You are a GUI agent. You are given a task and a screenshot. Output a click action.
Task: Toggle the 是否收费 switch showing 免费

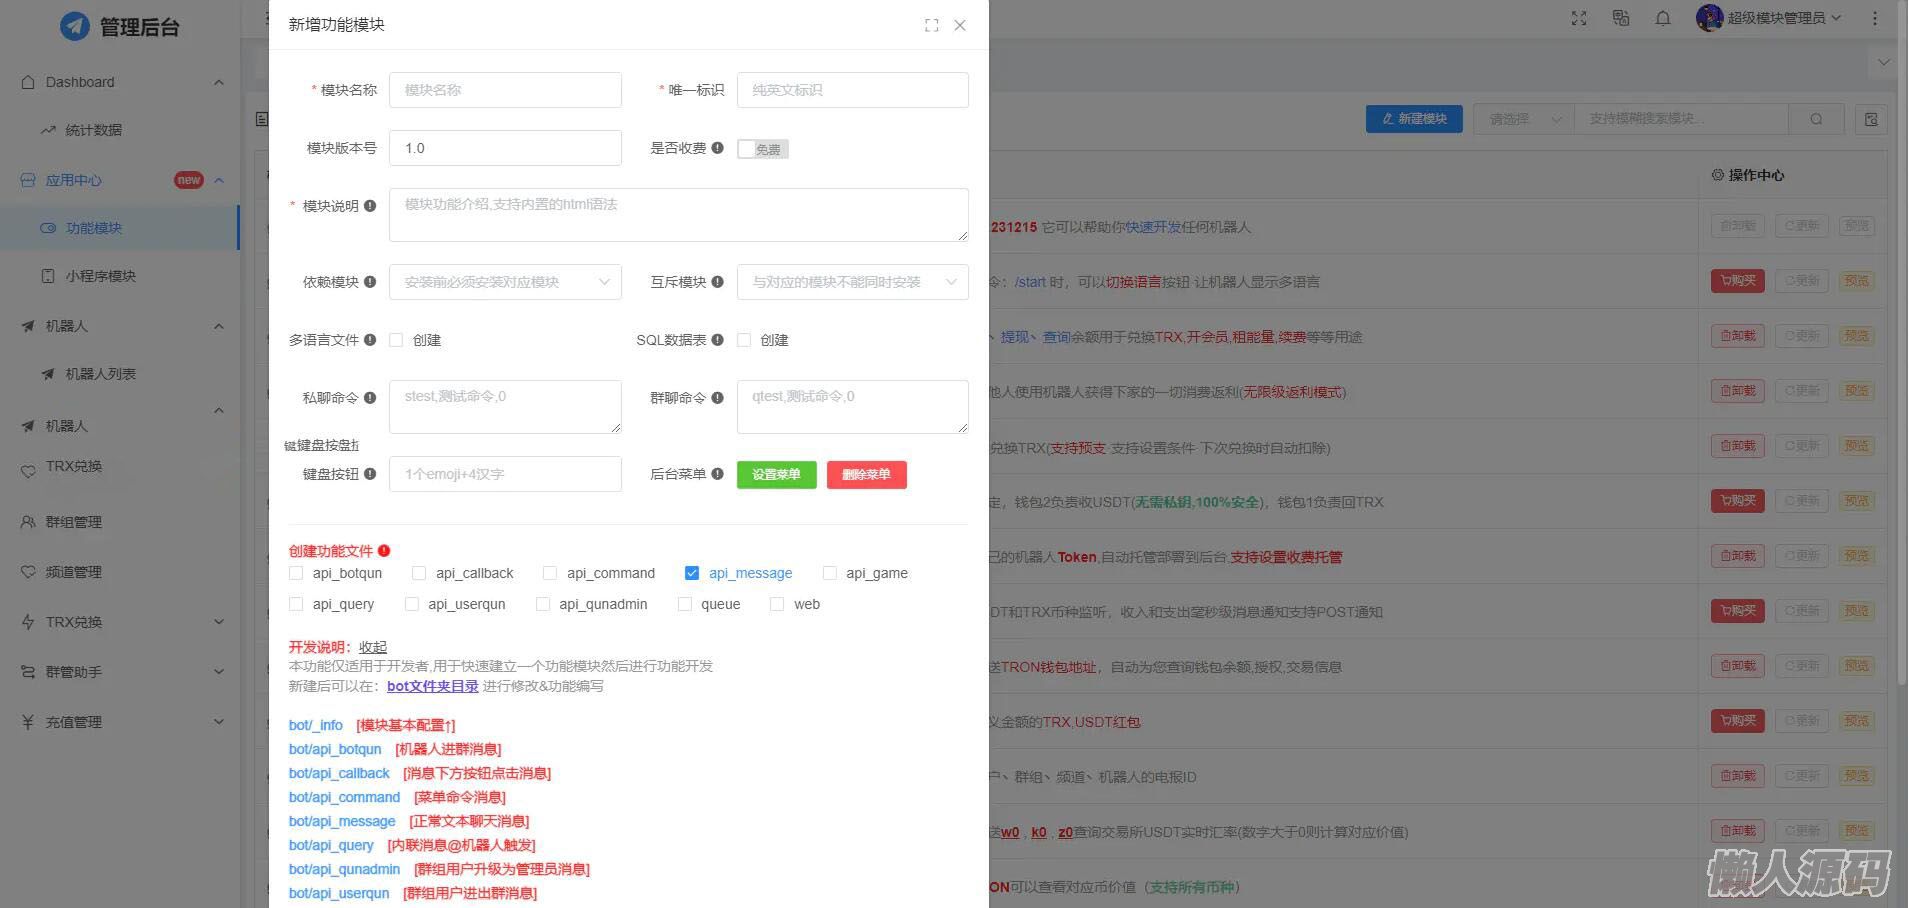763,149
